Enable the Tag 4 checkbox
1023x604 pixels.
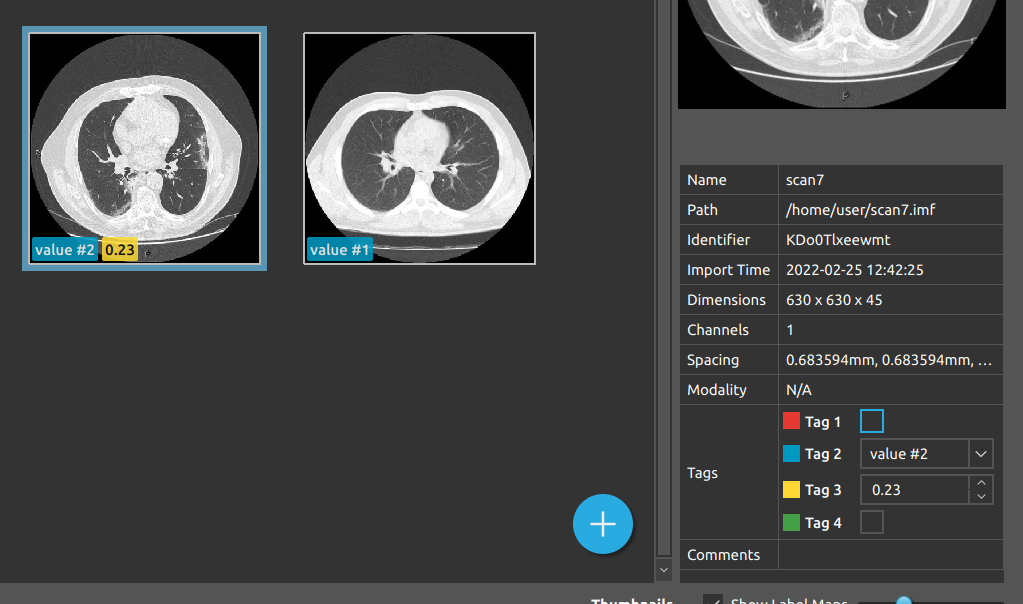tap(872, 522)
